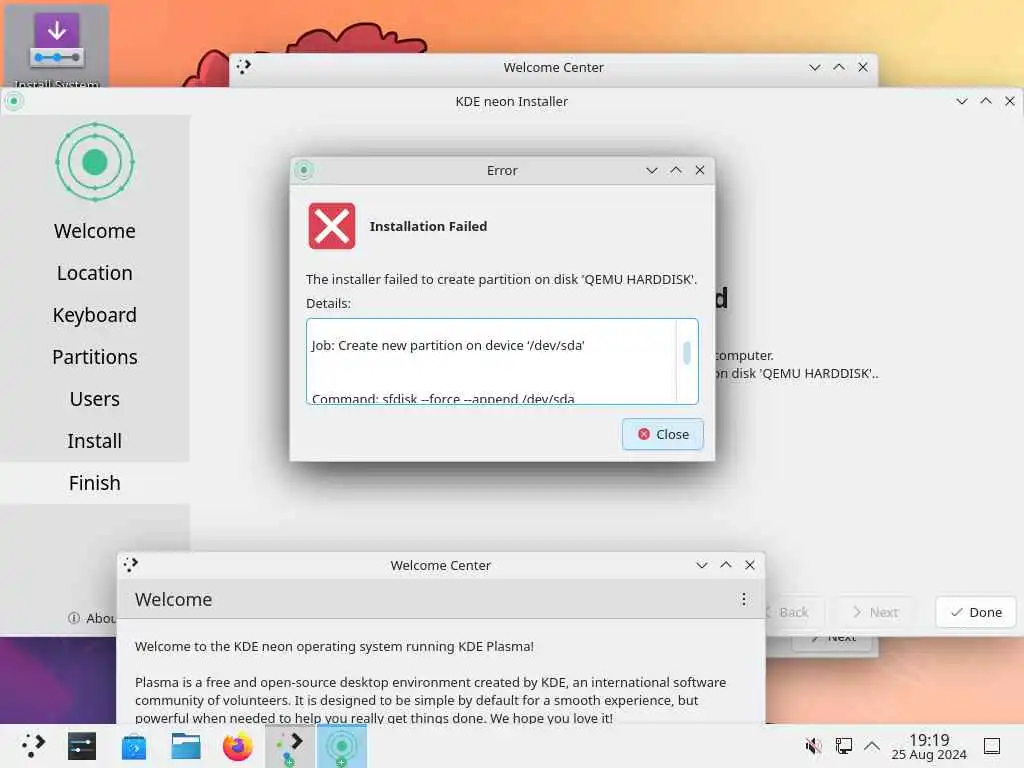Screen dimensions: 1024x768
Task: Click the KDE neon logo in sidebar
Action: [95, 162]
